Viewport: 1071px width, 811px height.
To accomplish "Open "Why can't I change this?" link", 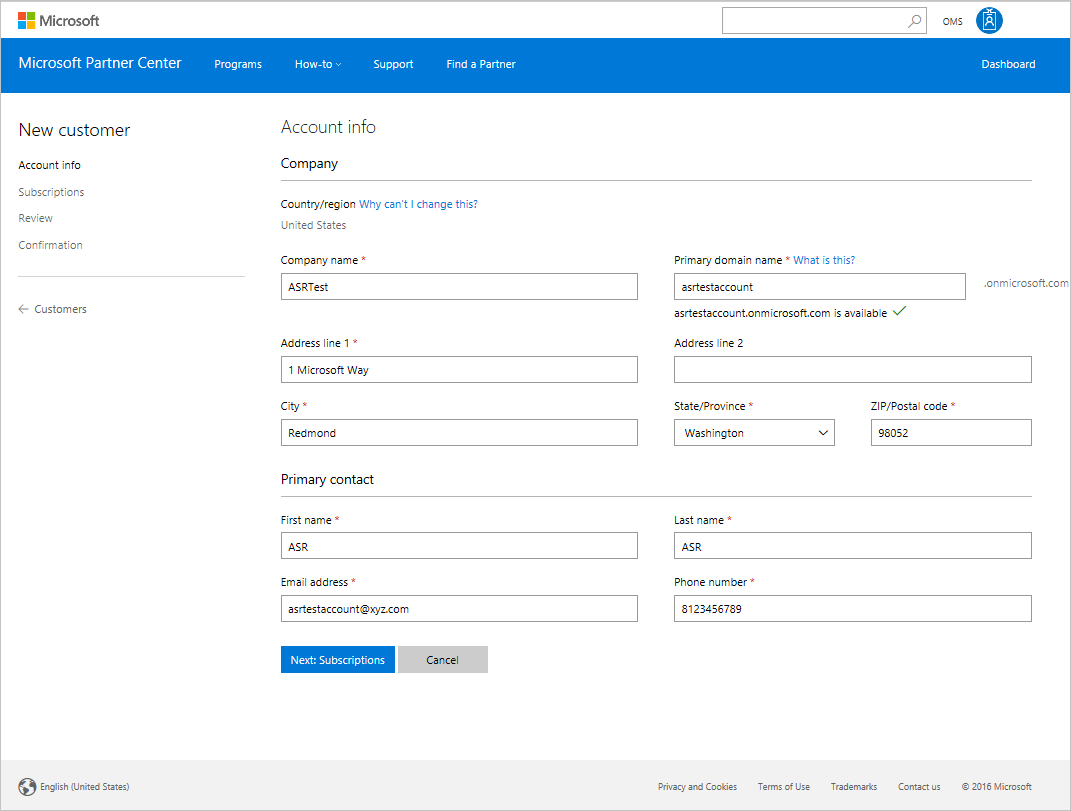I will click(x=418, y=204).
